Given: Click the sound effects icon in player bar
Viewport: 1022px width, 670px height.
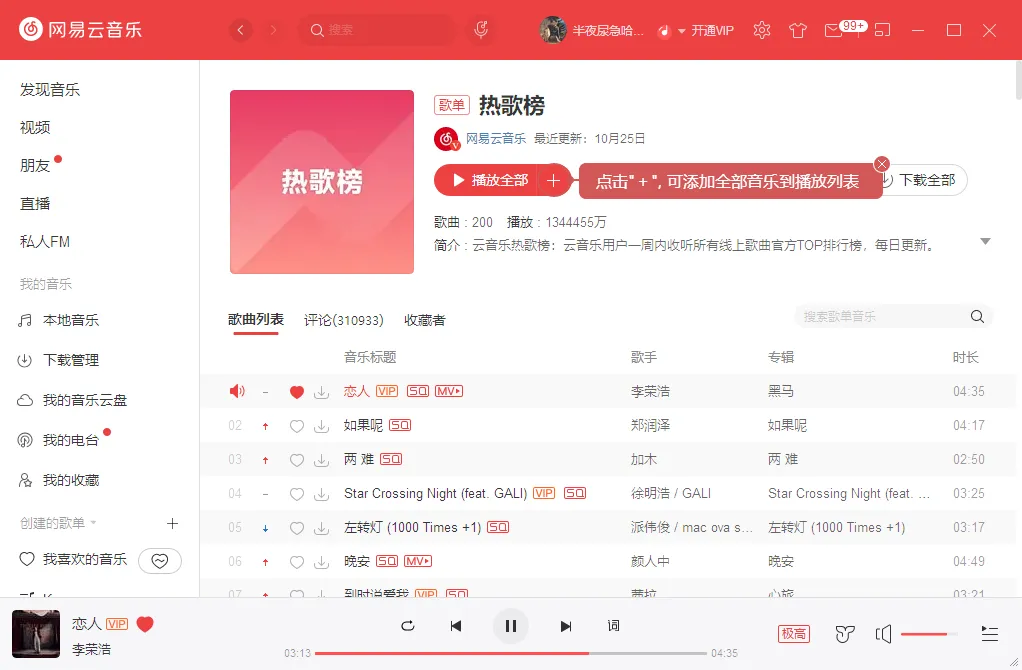Looking at the screenshot, I should point(845,634).
